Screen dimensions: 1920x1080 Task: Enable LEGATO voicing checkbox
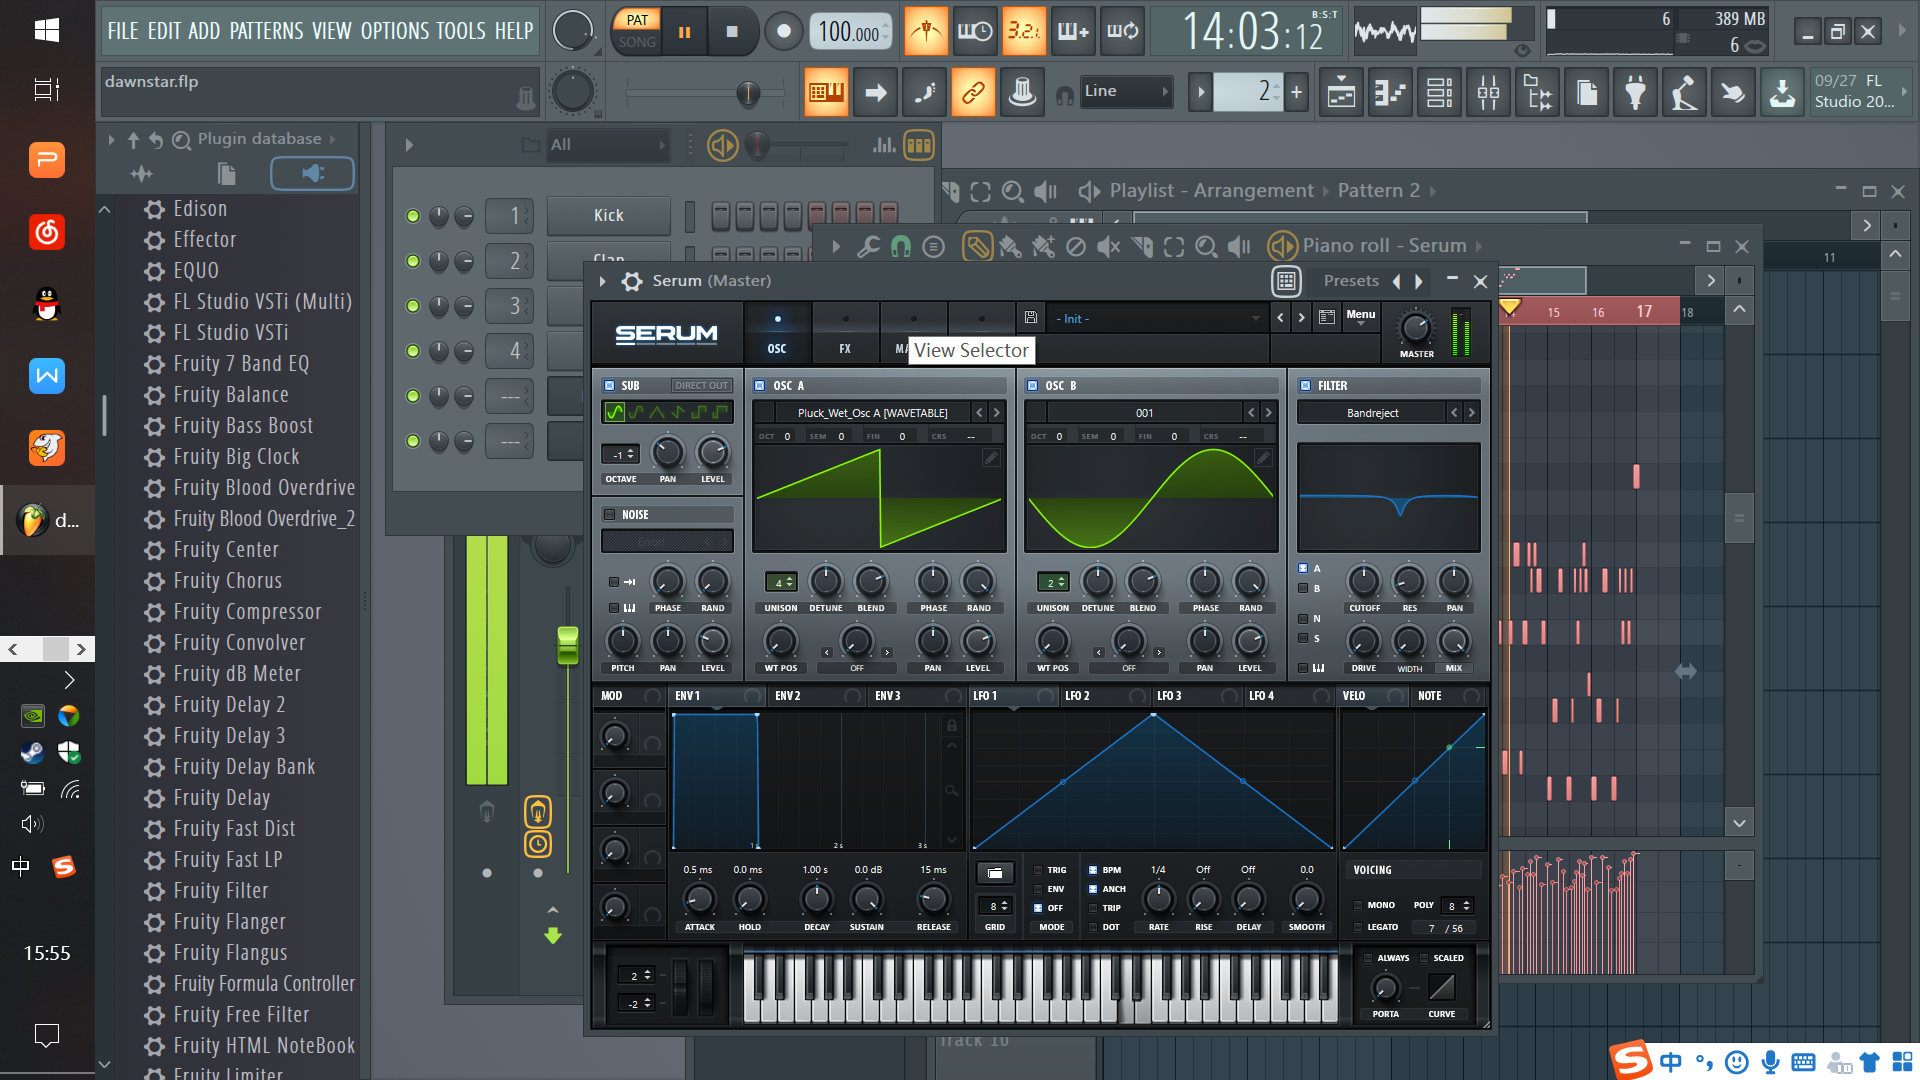1358,927
